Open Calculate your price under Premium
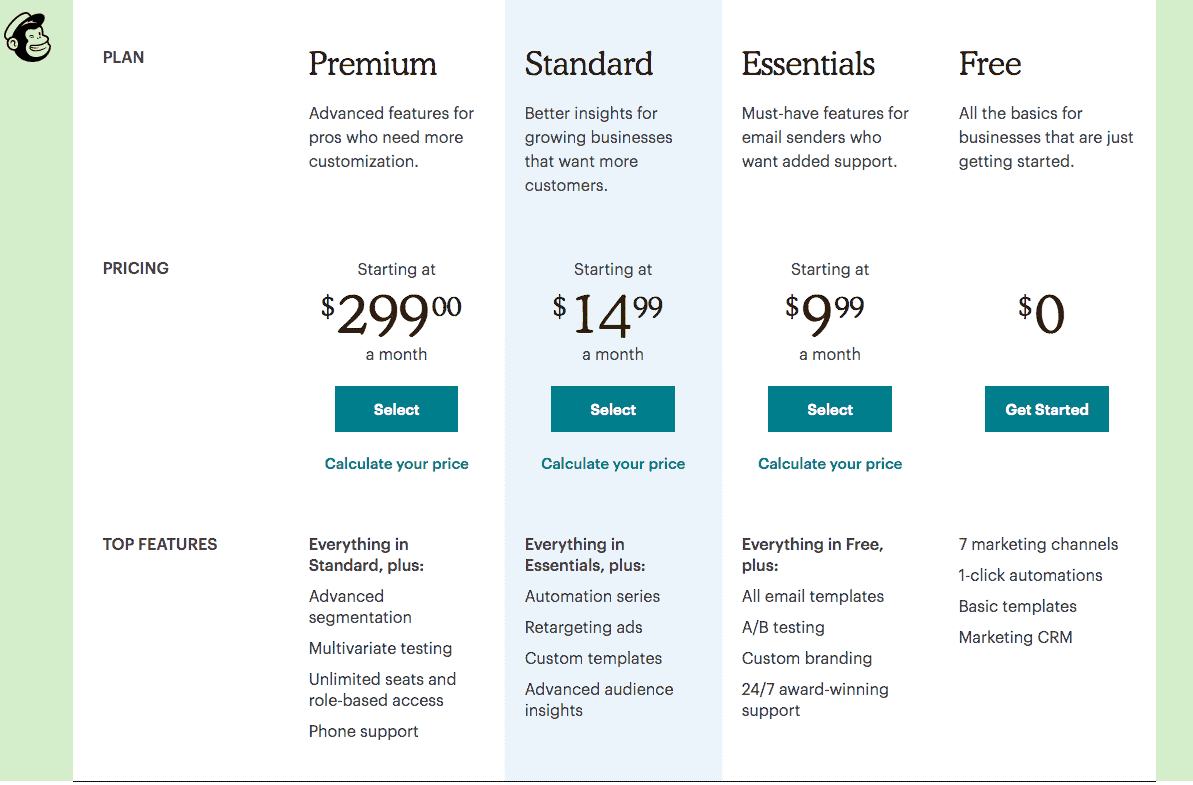The height and width of the screenshot is (785, 1193). point(396,464)
